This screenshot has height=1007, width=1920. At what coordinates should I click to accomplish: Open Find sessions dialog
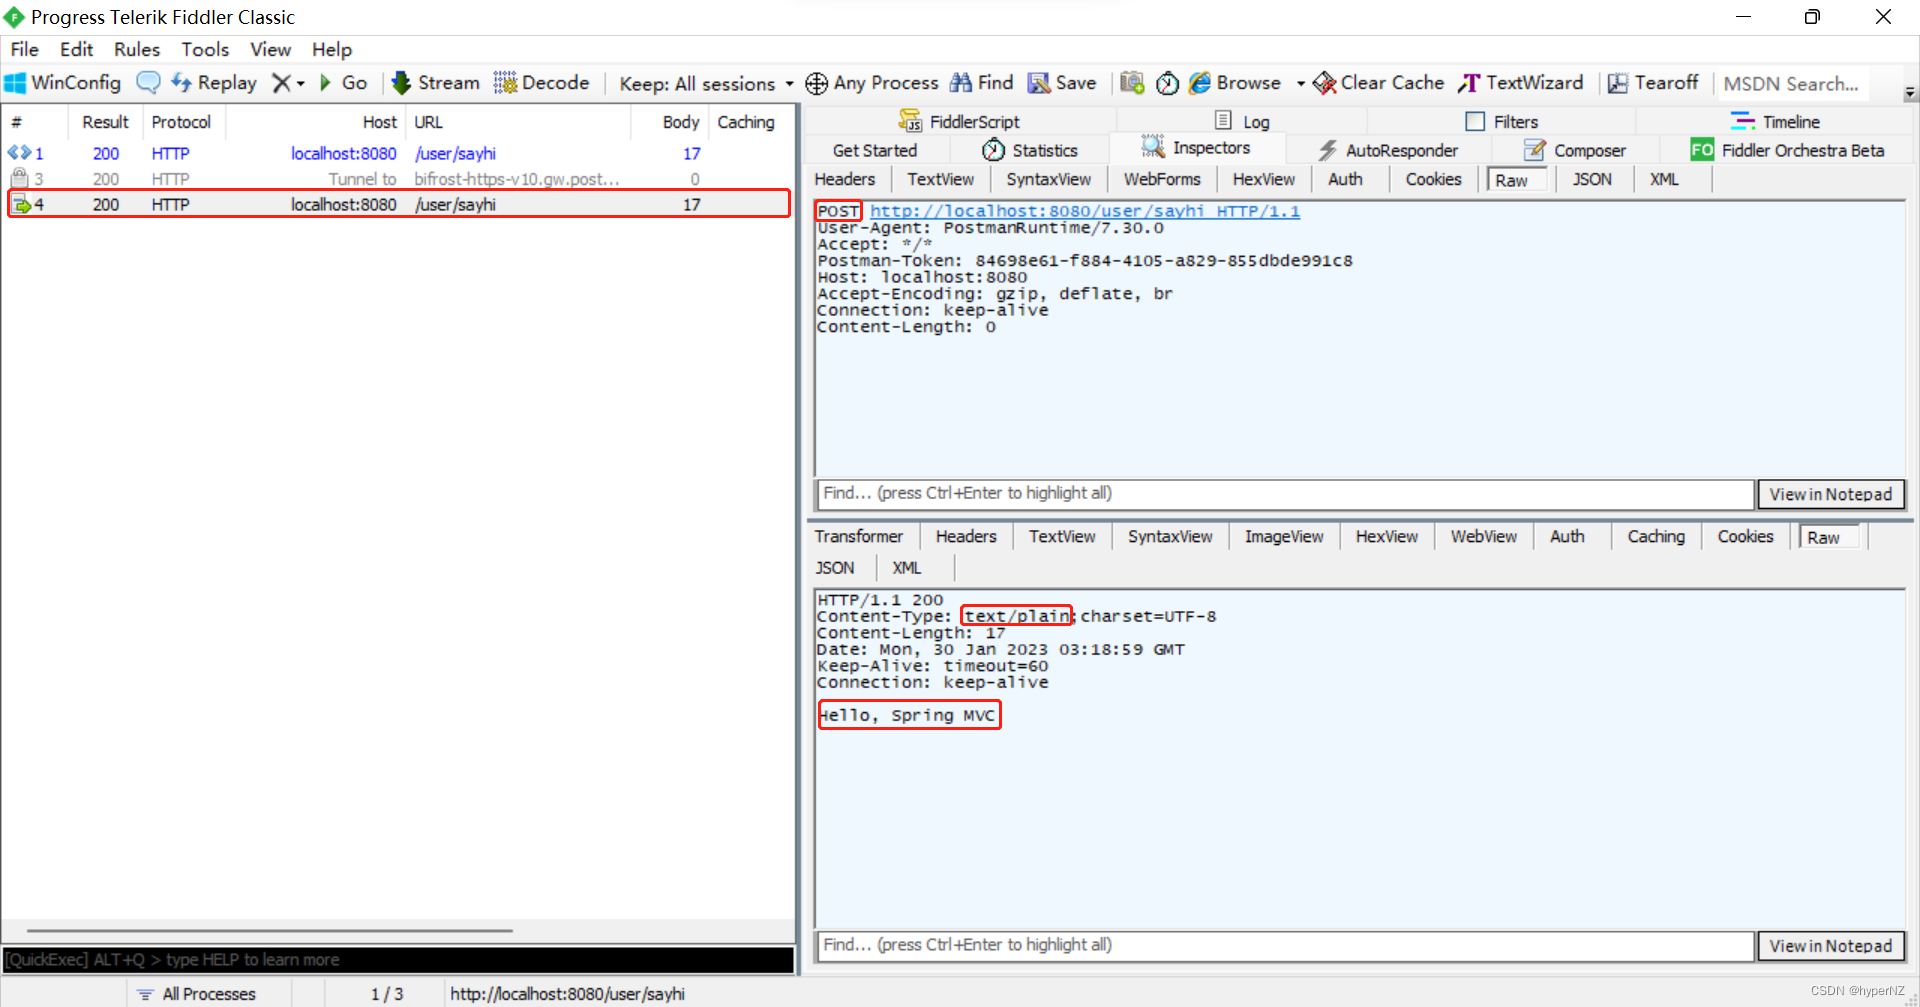pos(982,83)
